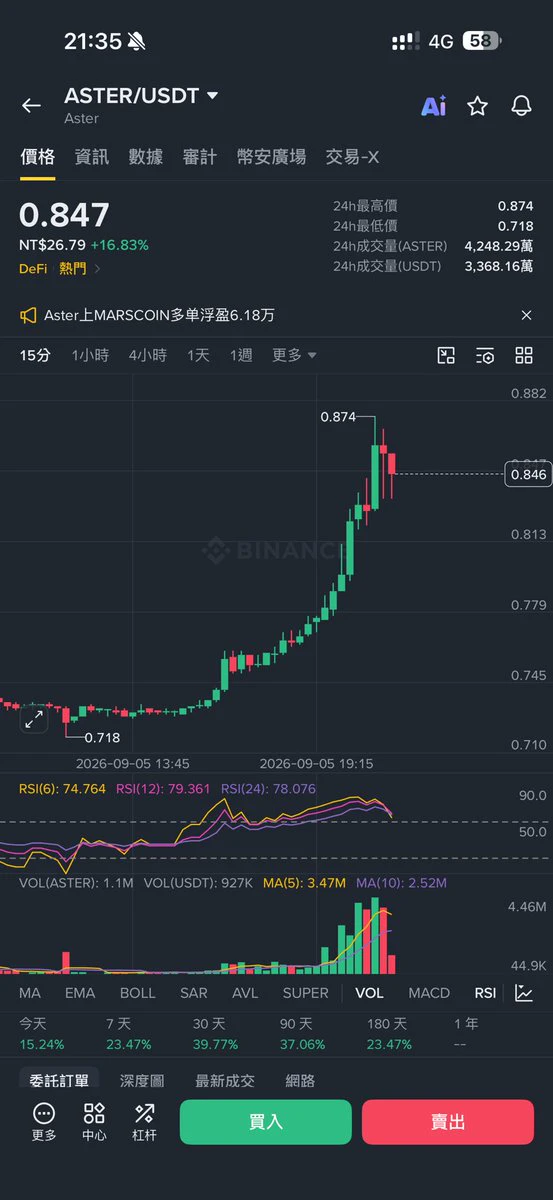553x1200 pixels.
Task: Expand chart to fullscreen icon
Action: 34,718
